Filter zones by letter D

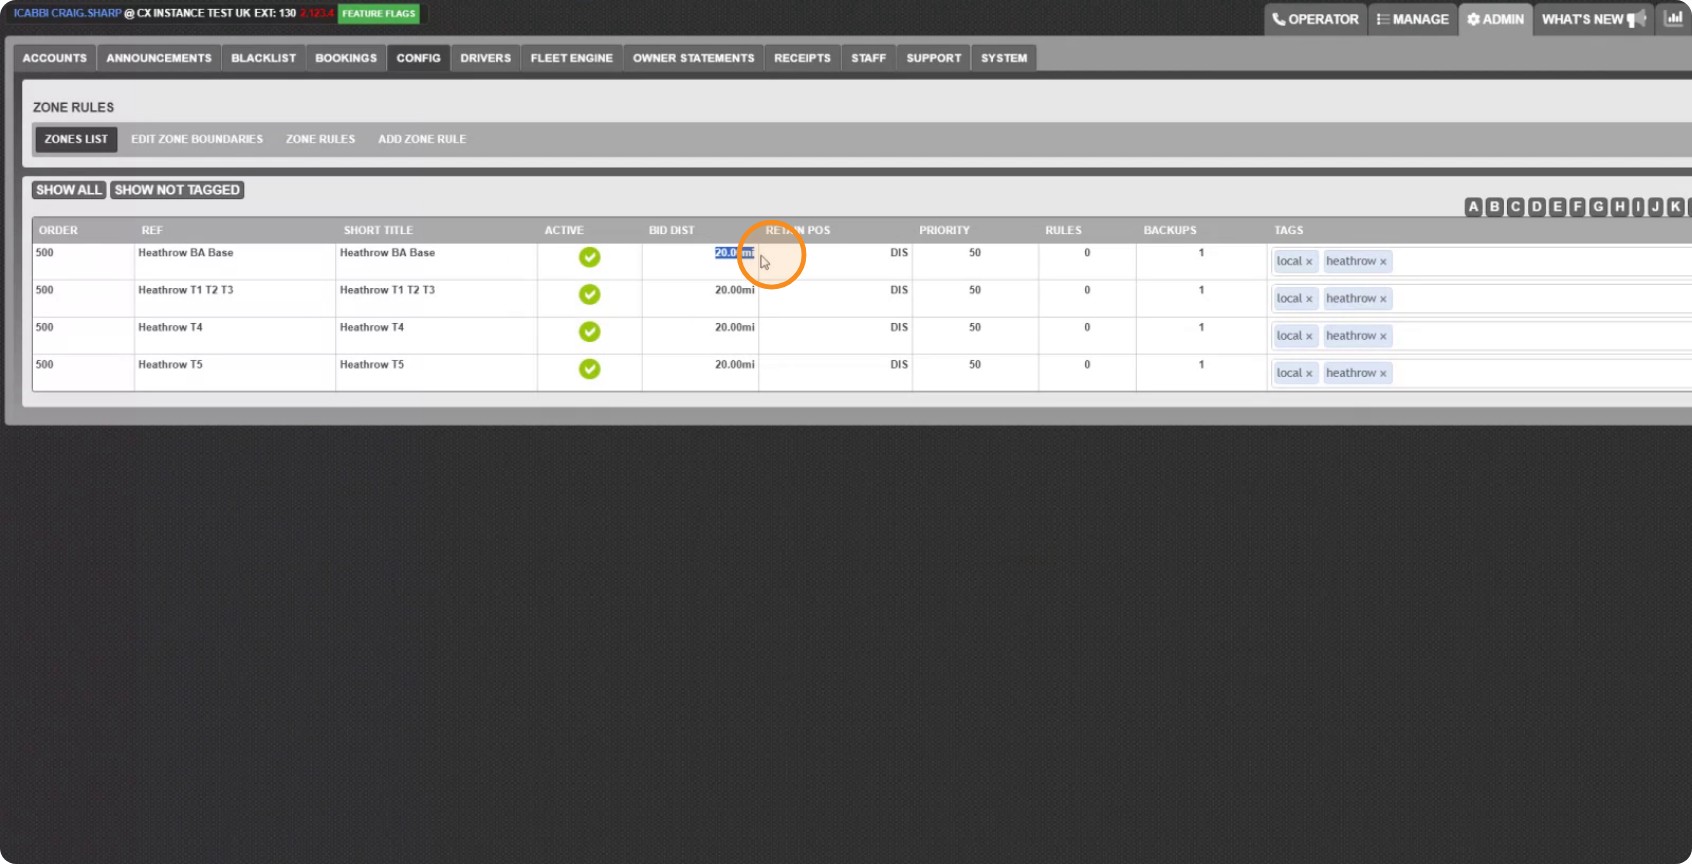tap(1537, 207)
